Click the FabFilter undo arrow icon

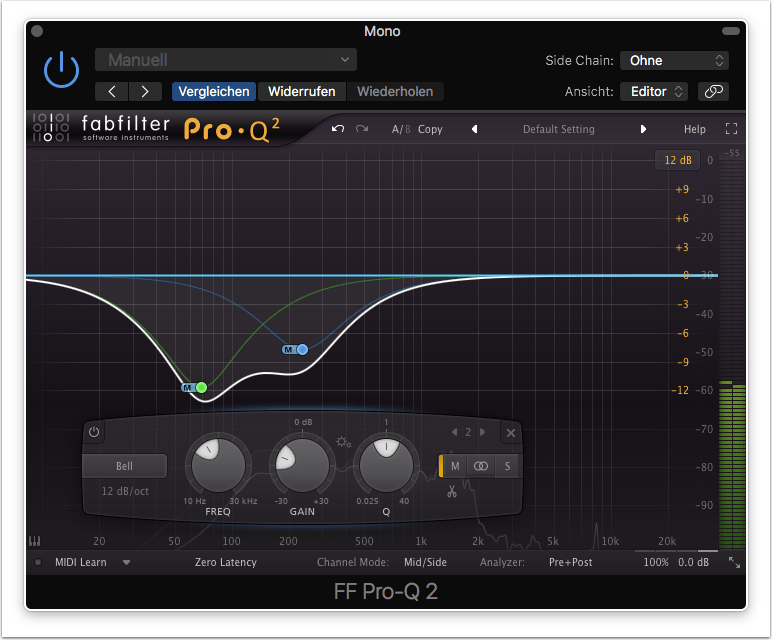tap(338, 129)
